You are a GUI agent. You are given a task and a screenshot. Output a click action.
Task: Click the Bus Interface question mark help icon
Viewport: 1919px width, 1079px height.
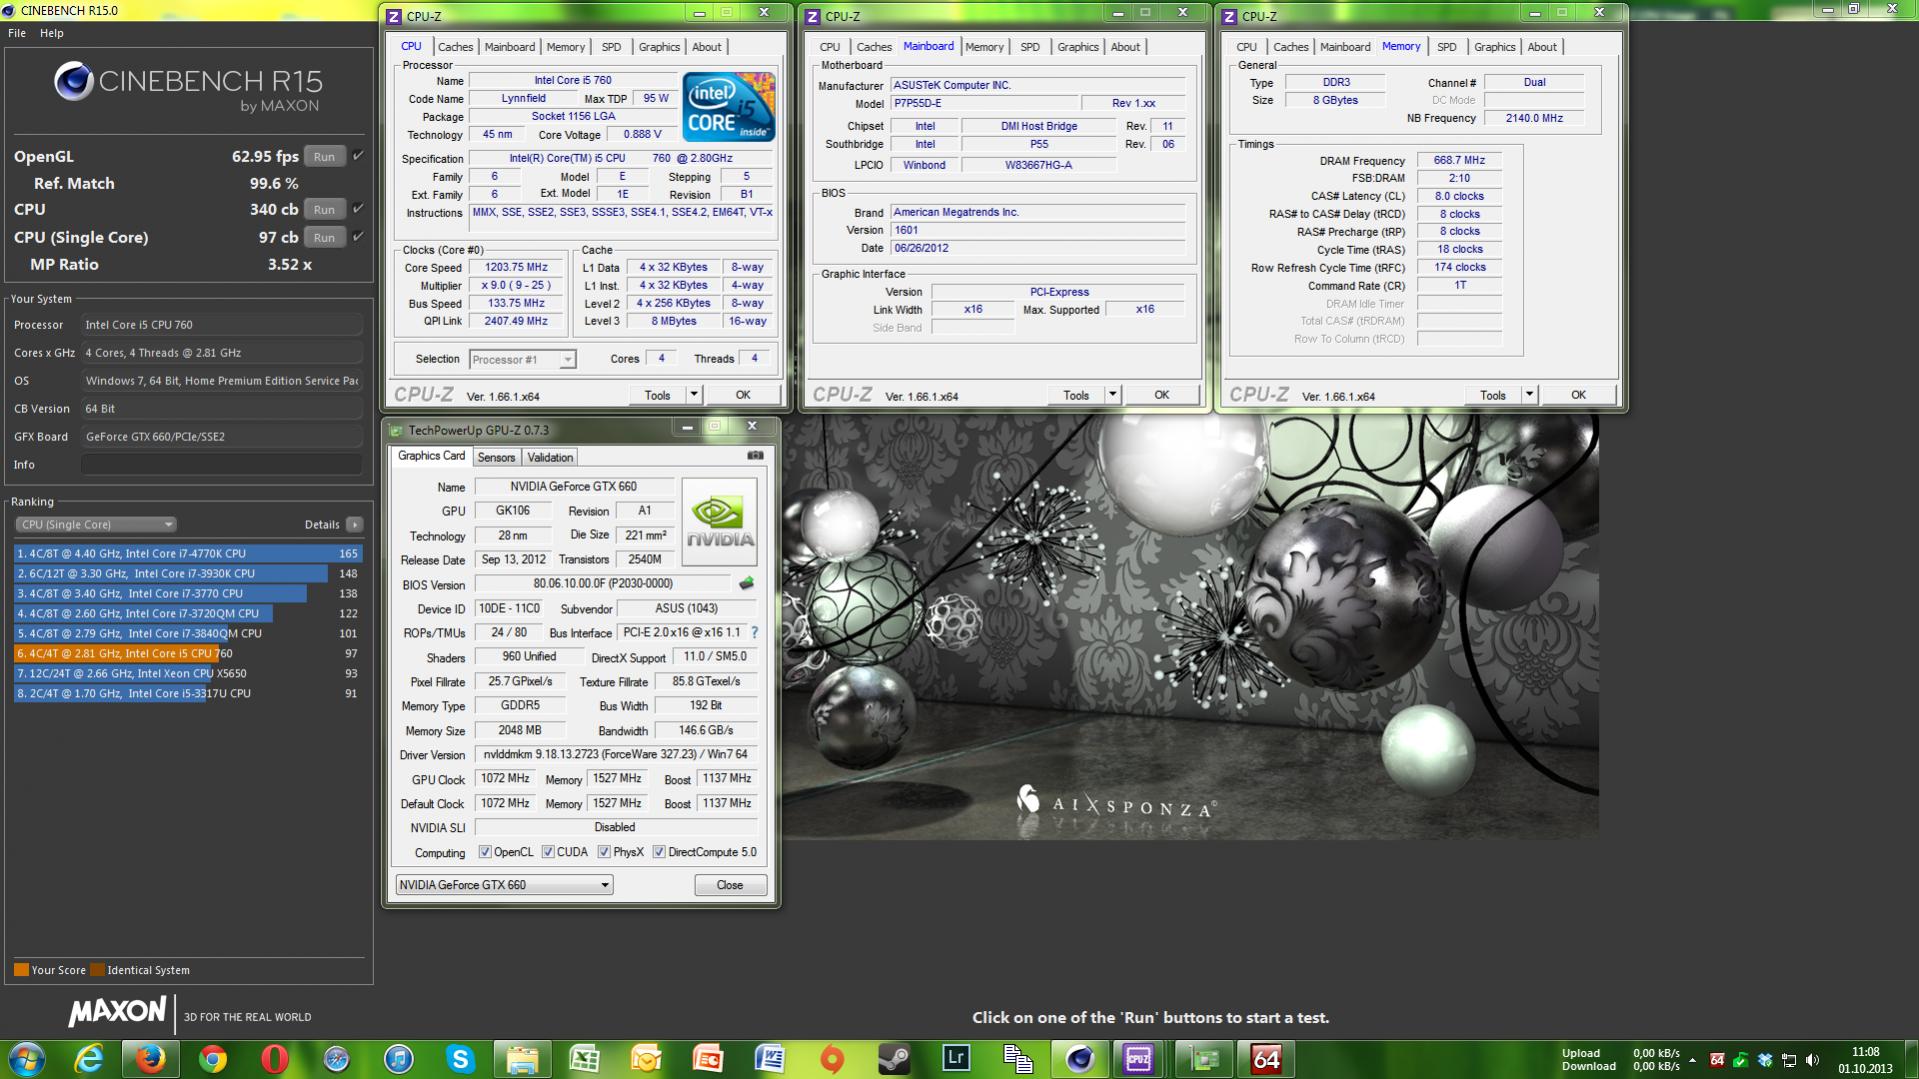click(754, 632)
